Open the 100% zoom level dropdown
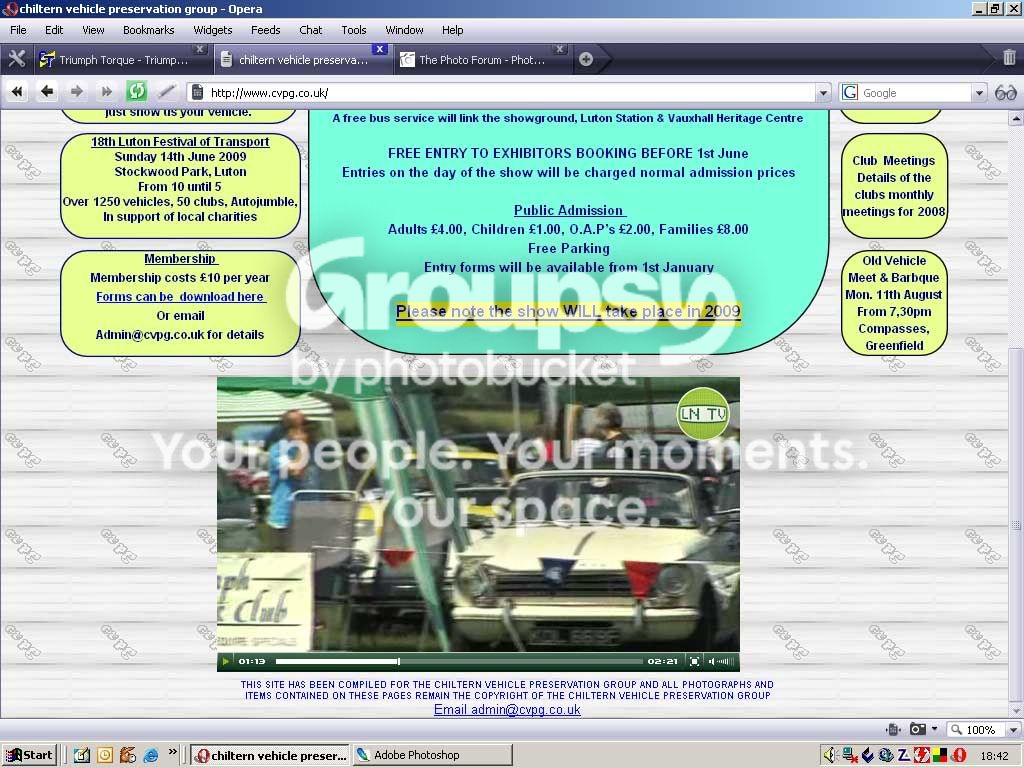The height and width of the screenshot is (768, 1024). click(1013, 729)
